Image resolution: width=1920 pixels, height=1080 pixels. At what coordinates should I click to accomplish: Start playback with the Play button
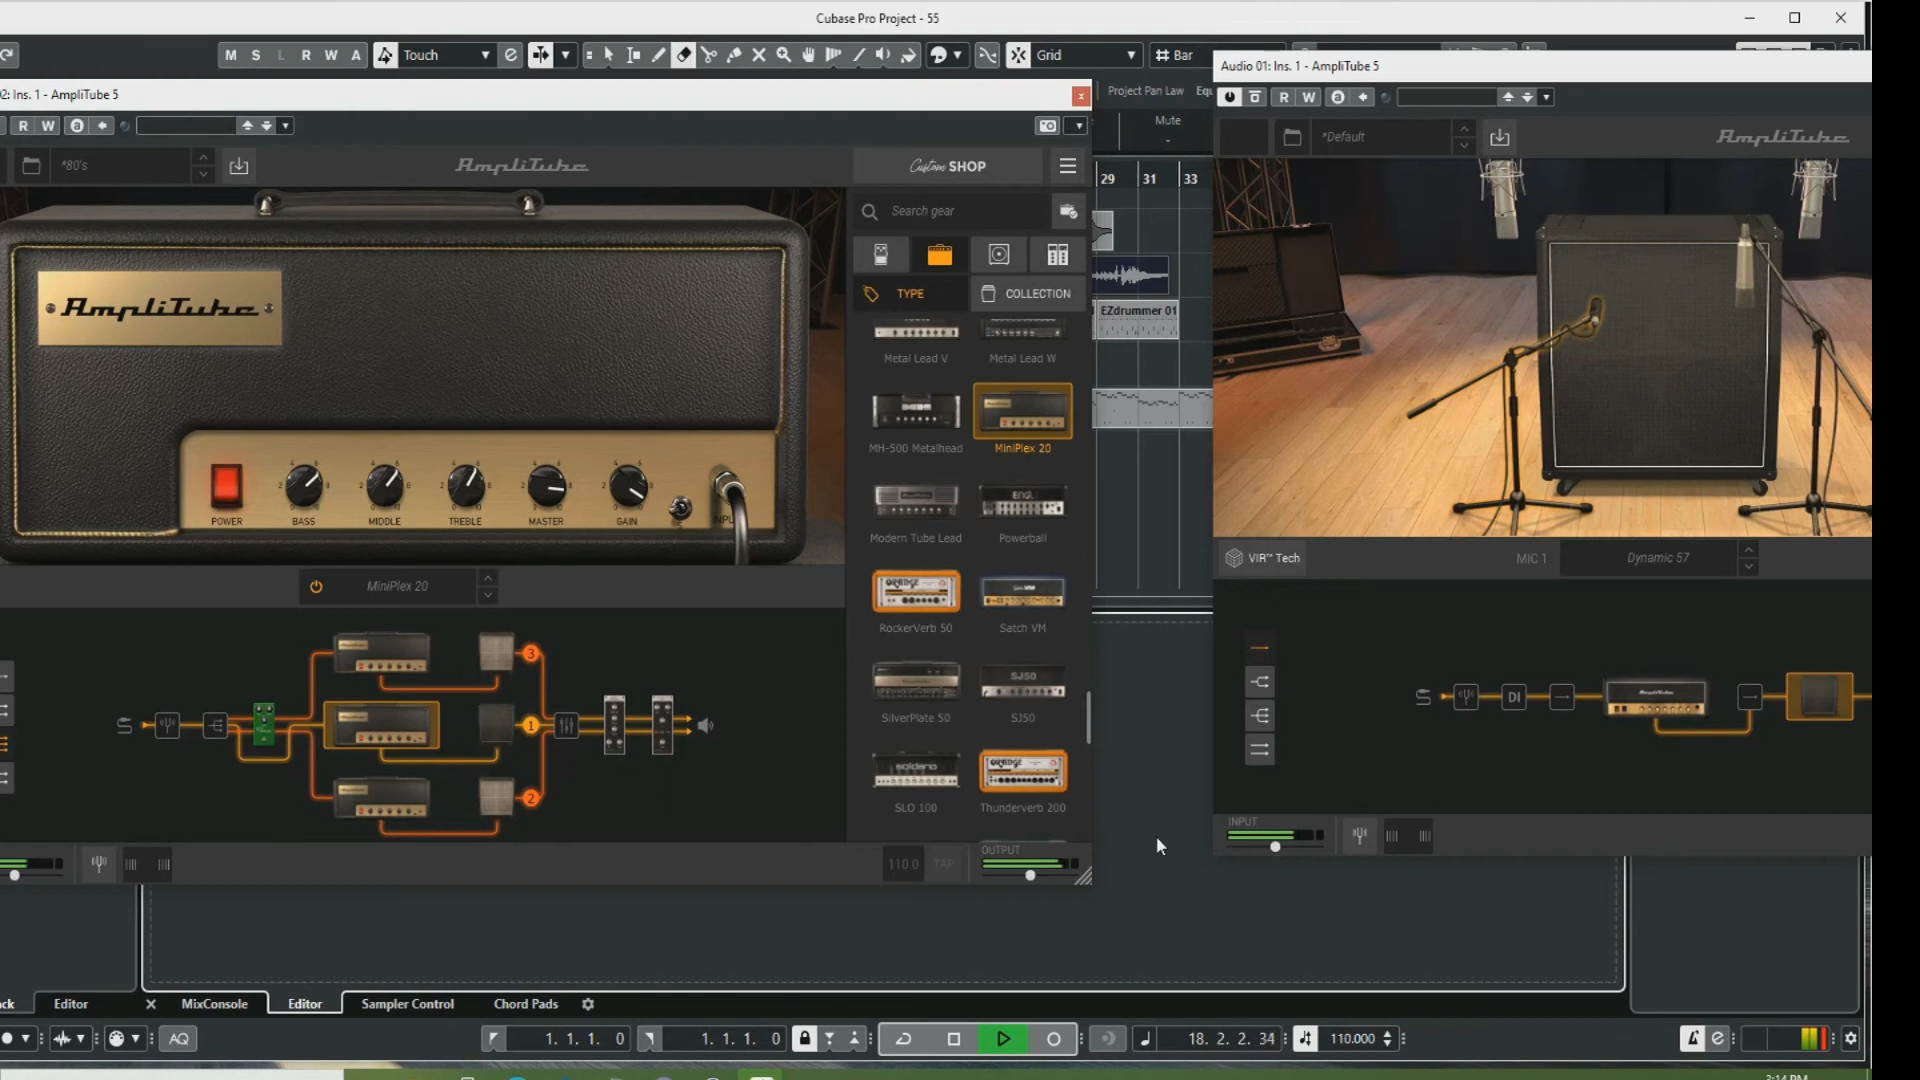tap(1003, 1039)
